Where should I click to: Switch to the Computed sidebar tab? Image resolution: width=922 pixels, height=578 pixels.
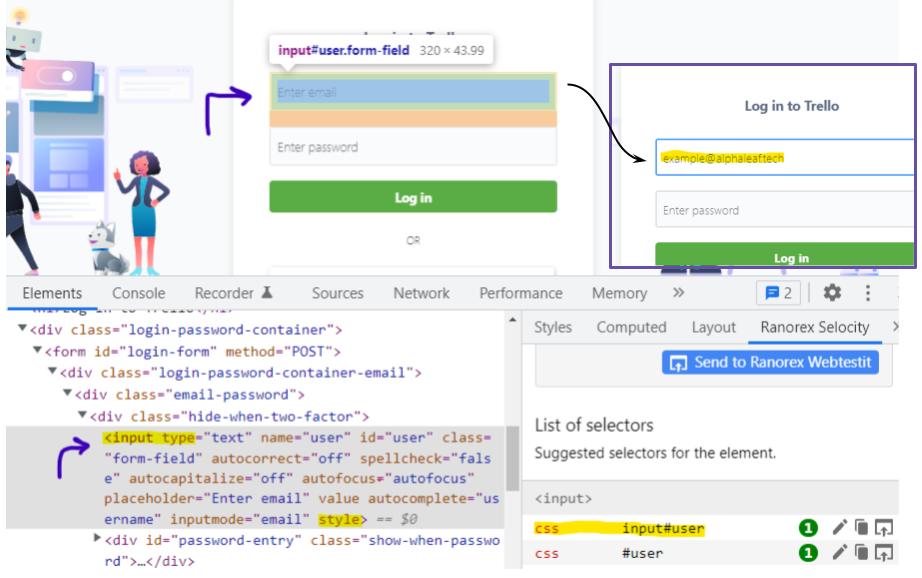(631, 327)
